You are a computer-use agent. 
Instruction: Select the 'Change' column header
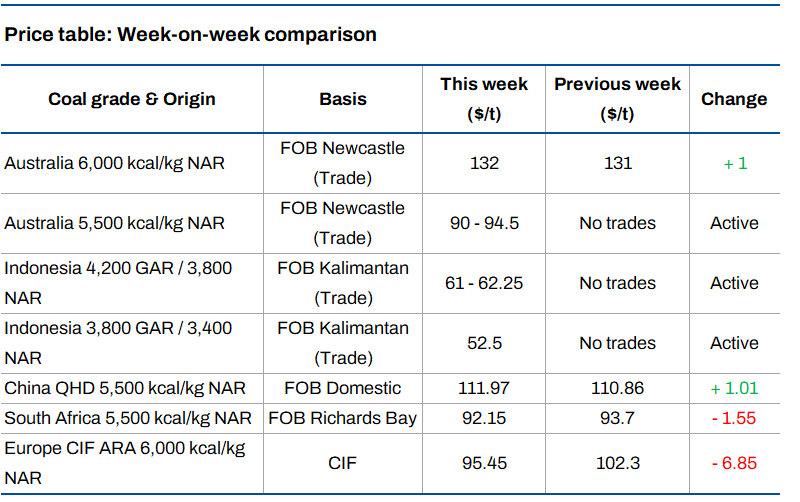pyautogui.click(x=734, y=99)
